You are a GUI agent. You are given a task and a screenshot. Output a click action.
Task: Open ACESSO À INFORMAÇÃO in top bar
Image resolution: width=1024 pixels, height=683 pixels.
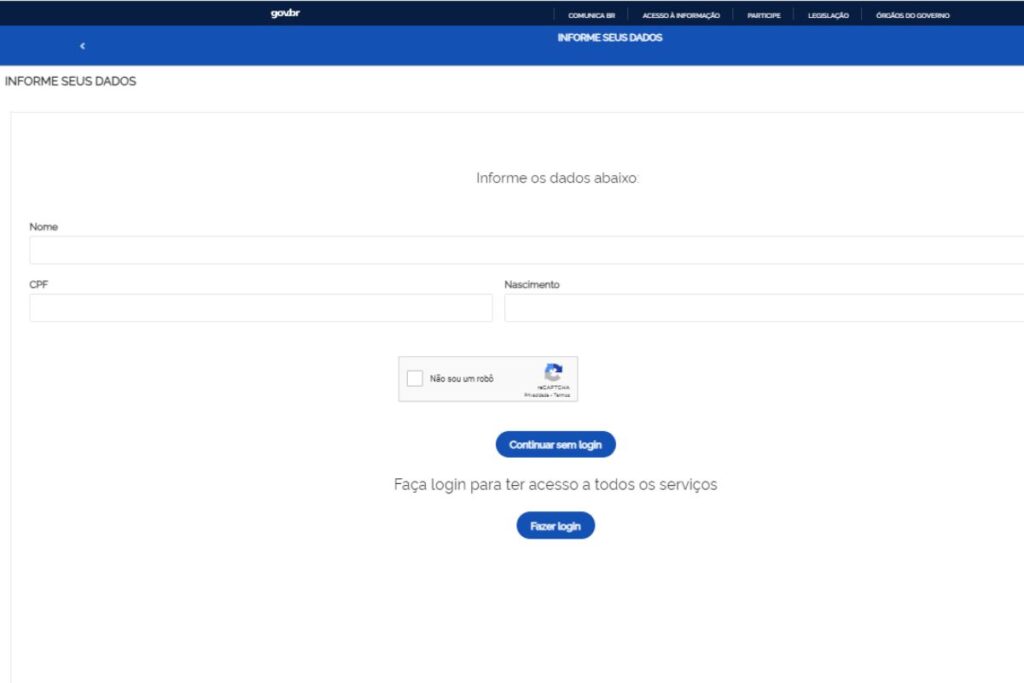click(x=680, y=15)
